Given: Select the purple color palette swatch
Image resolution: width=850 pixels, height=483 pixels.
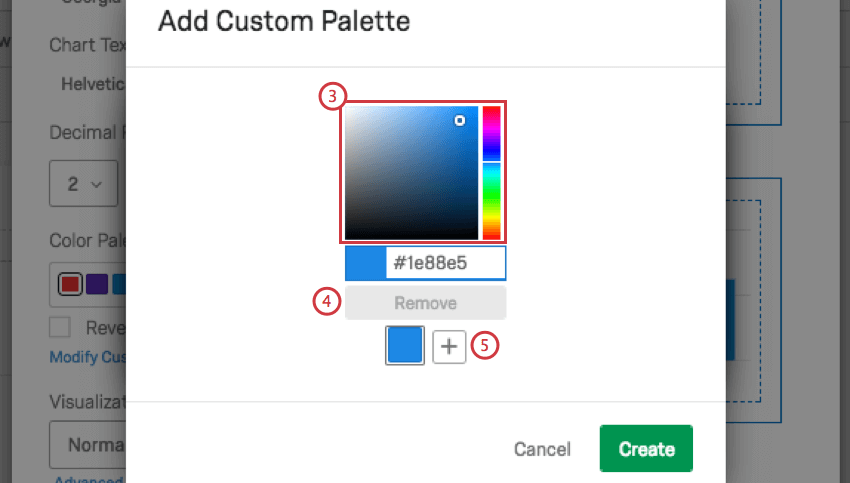Looking at the screenshot, I should (96, 284).
